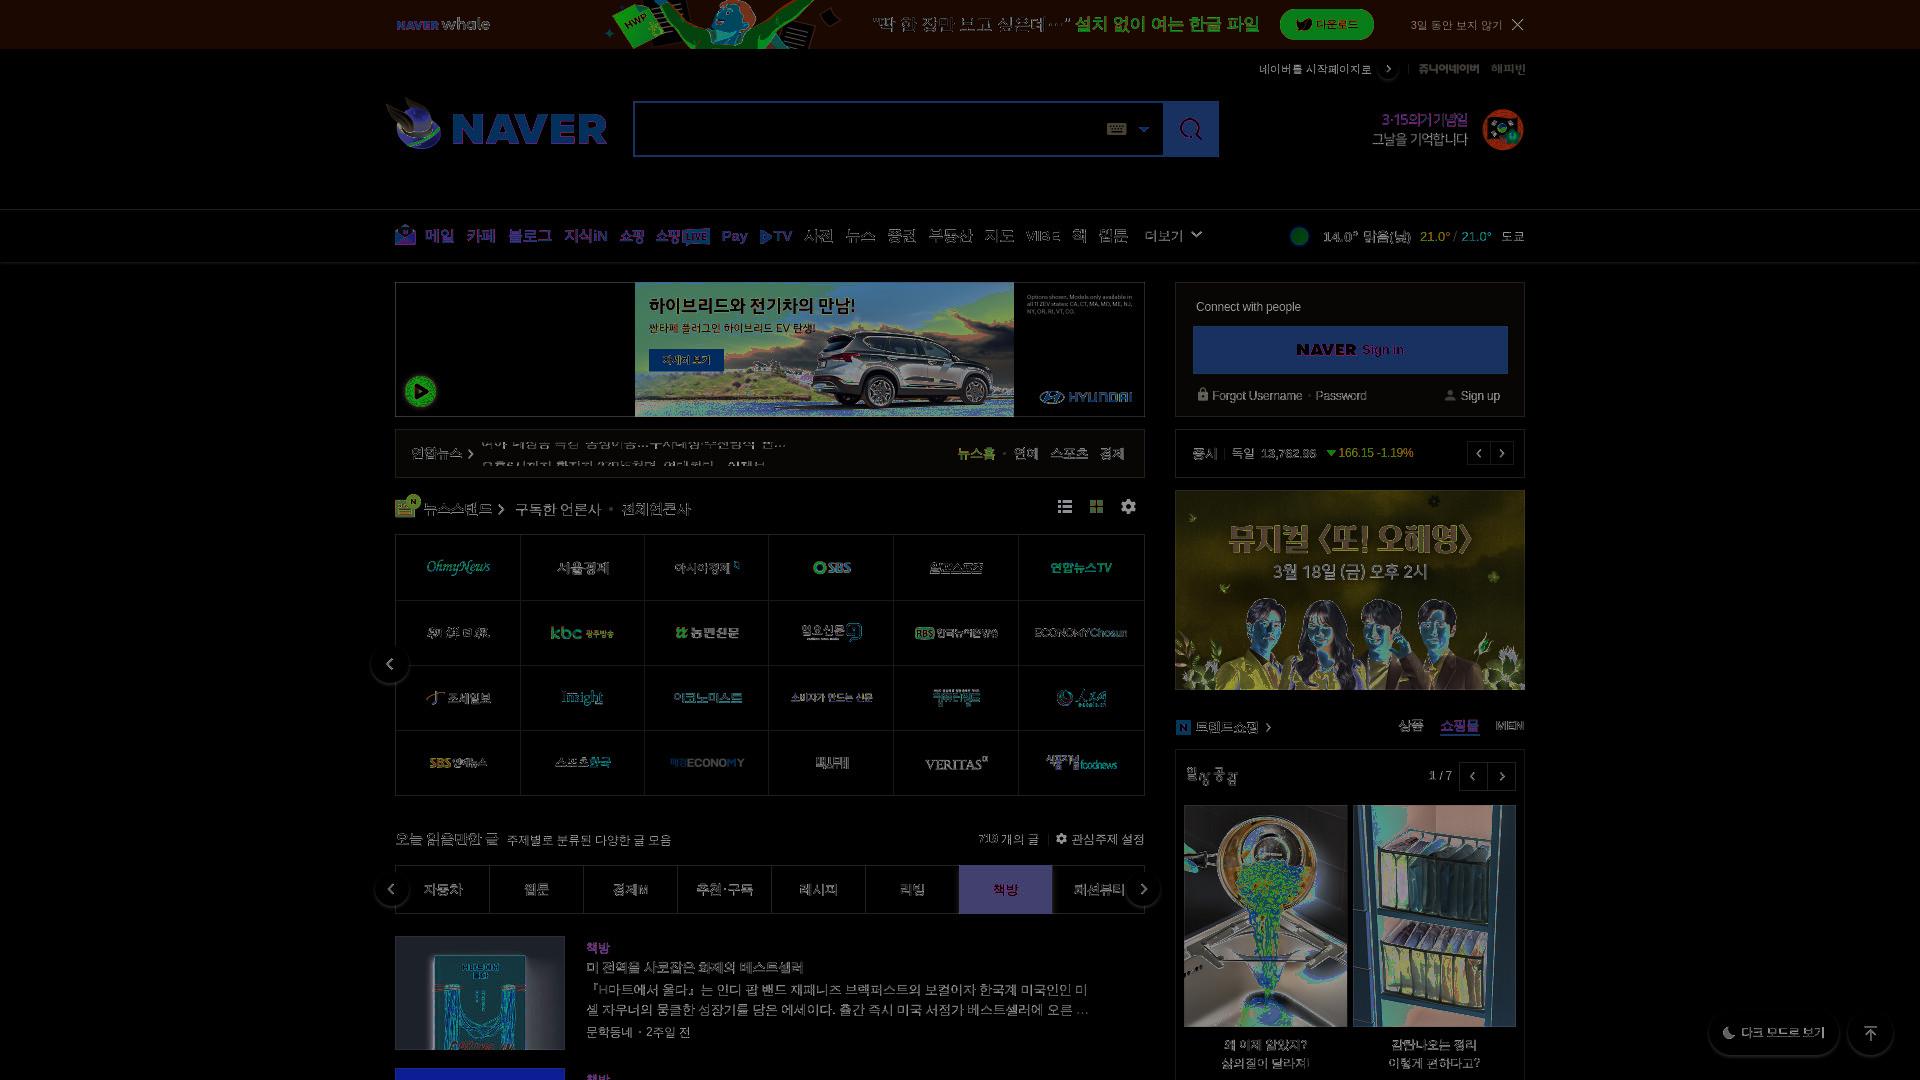Click the back-to-top arrow button
The image size is (1920, 1080).
coord(1870,1033)
